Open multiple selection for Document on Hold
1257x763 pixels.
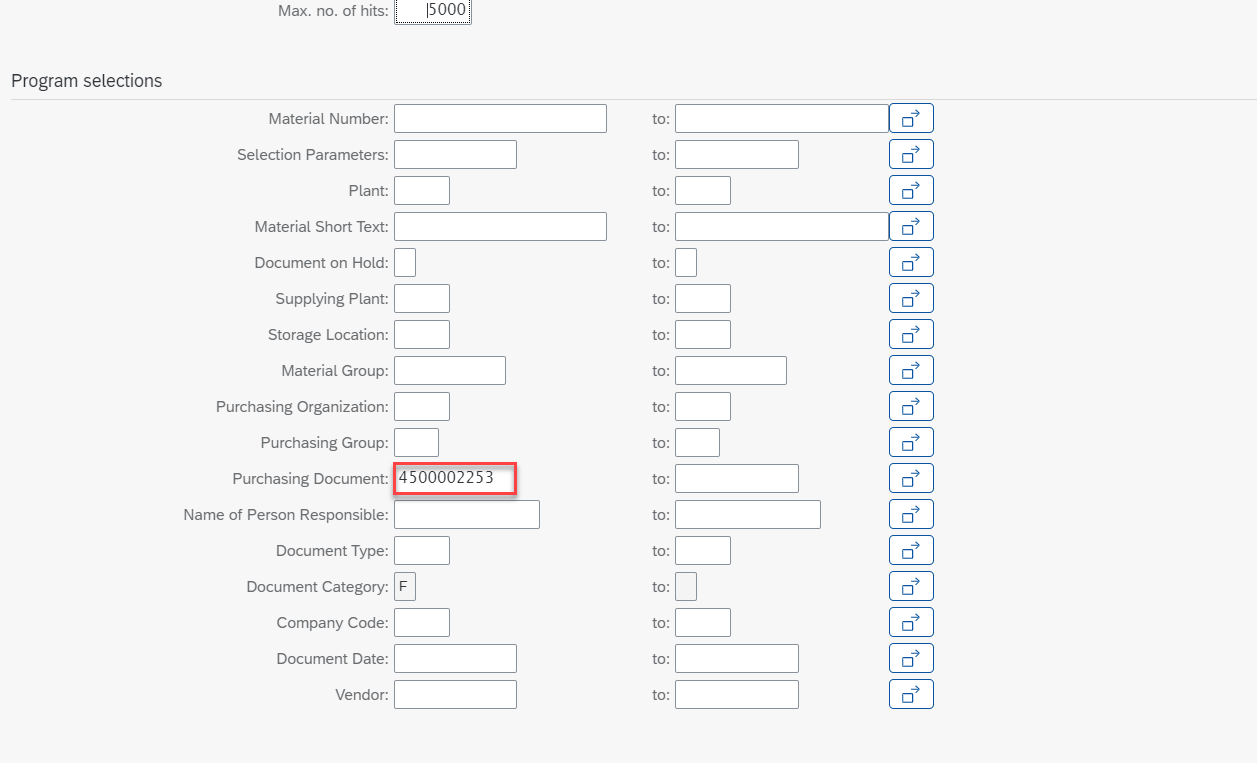[911, 262]
